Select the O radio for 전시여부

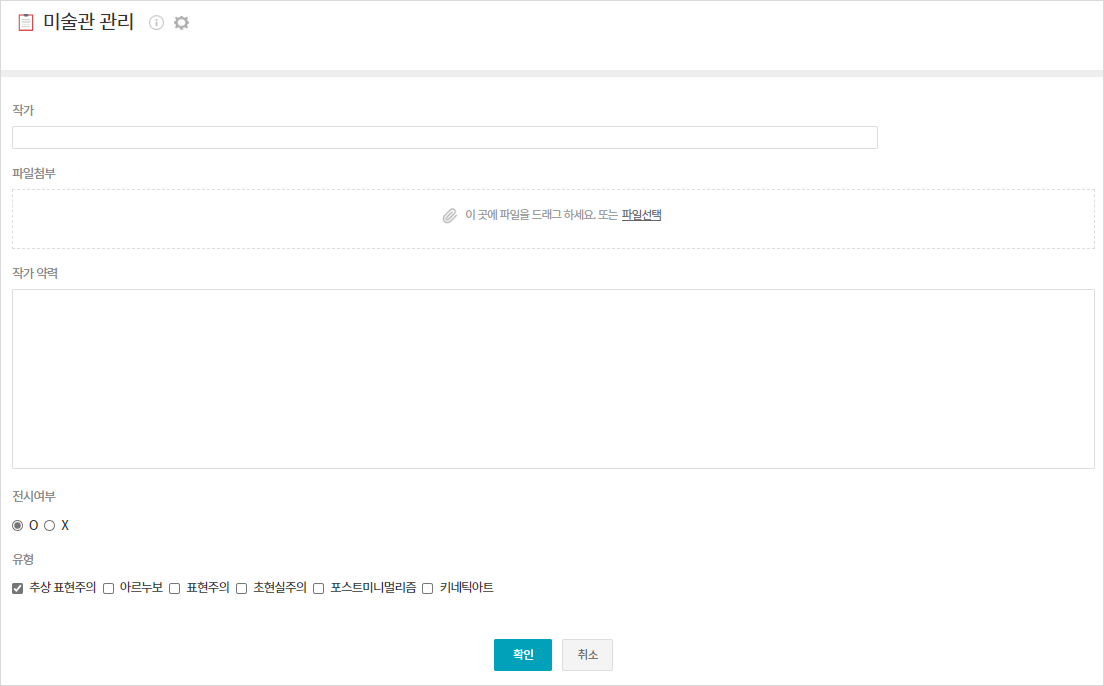click(18, 525)
